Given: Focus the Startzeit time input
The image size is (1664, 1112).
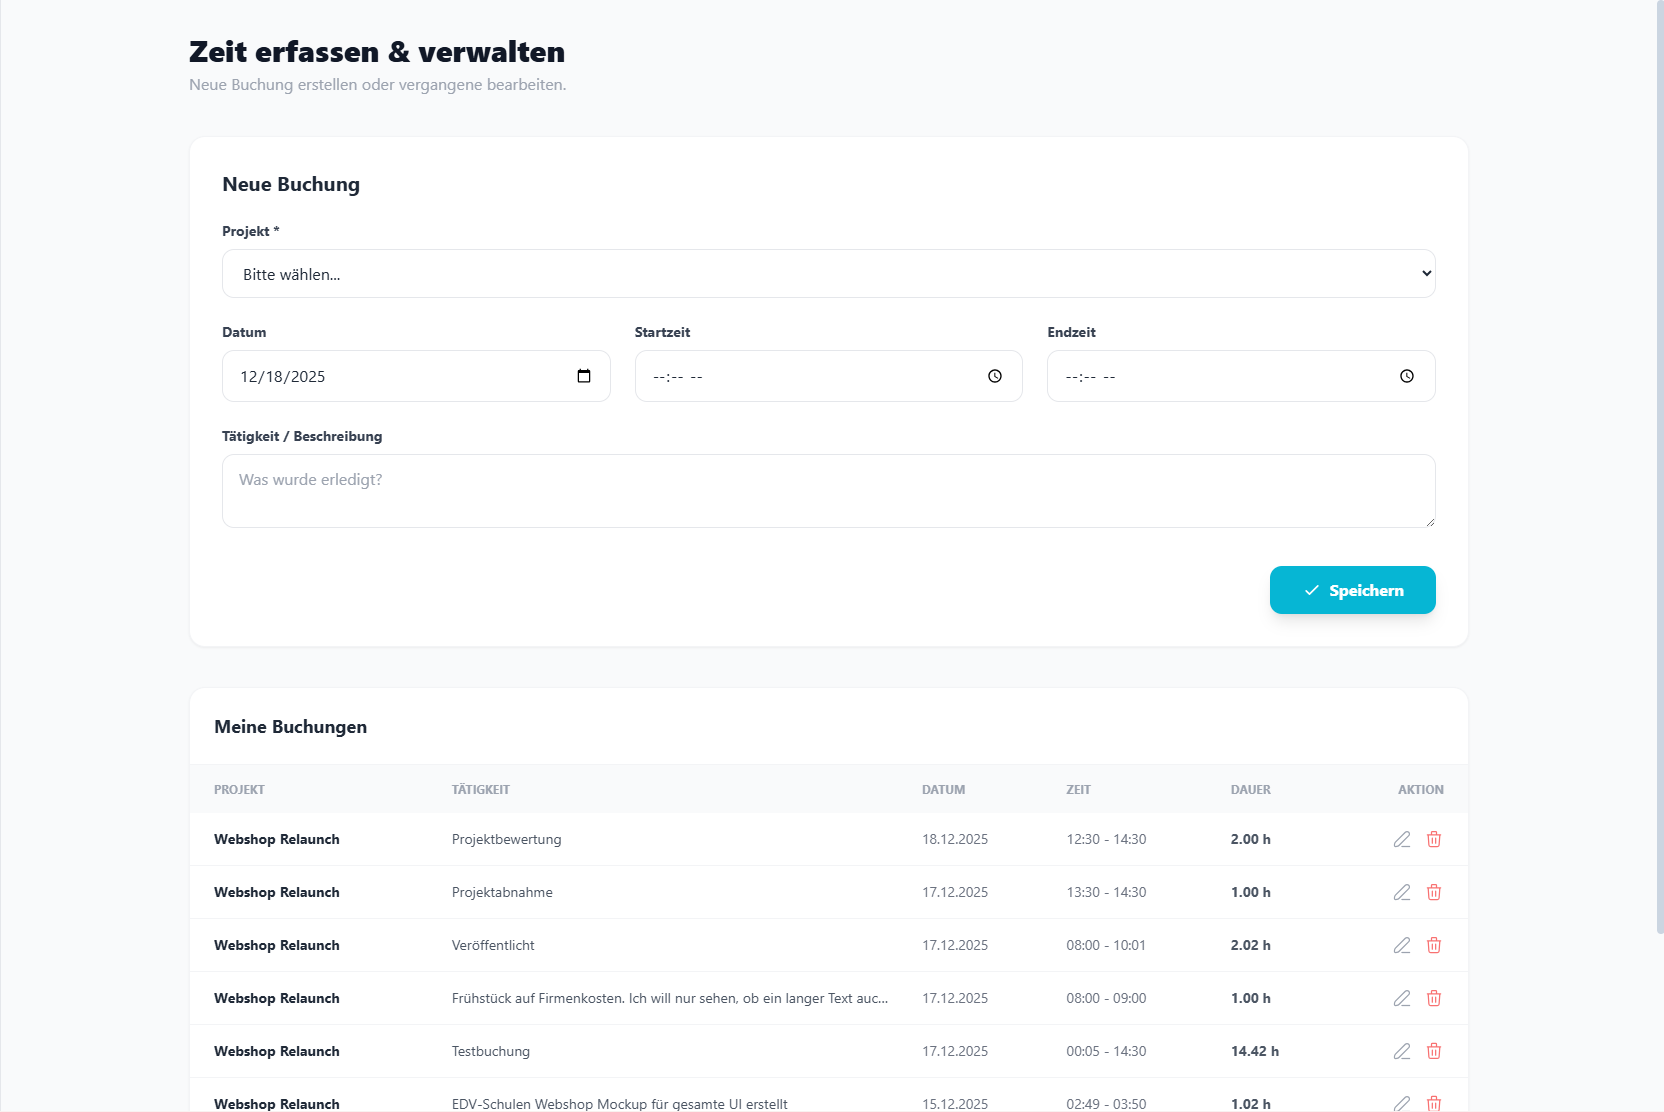Looking at the screenshot, I should 800,376.
